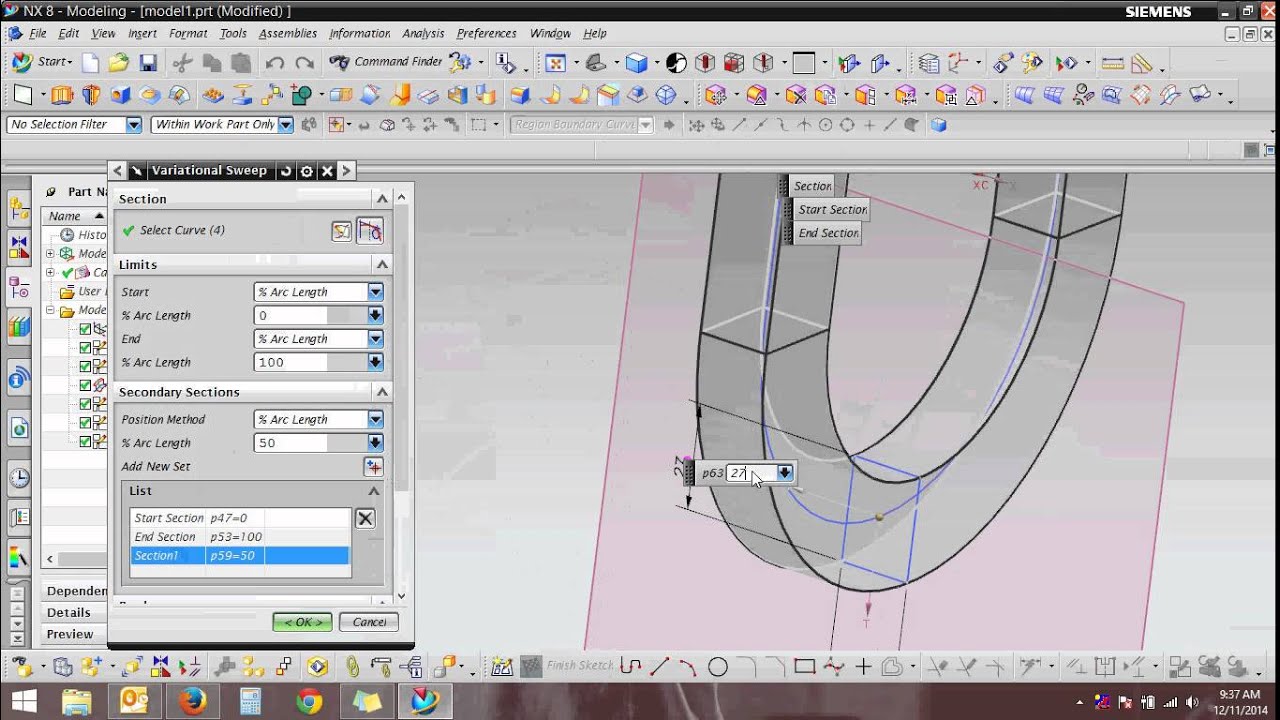Image resolution: width=1280 pixels, height=720 pixels.
Task: Click the Extrude tool icon
Action: pyautogui.click(x=62, y=95)
